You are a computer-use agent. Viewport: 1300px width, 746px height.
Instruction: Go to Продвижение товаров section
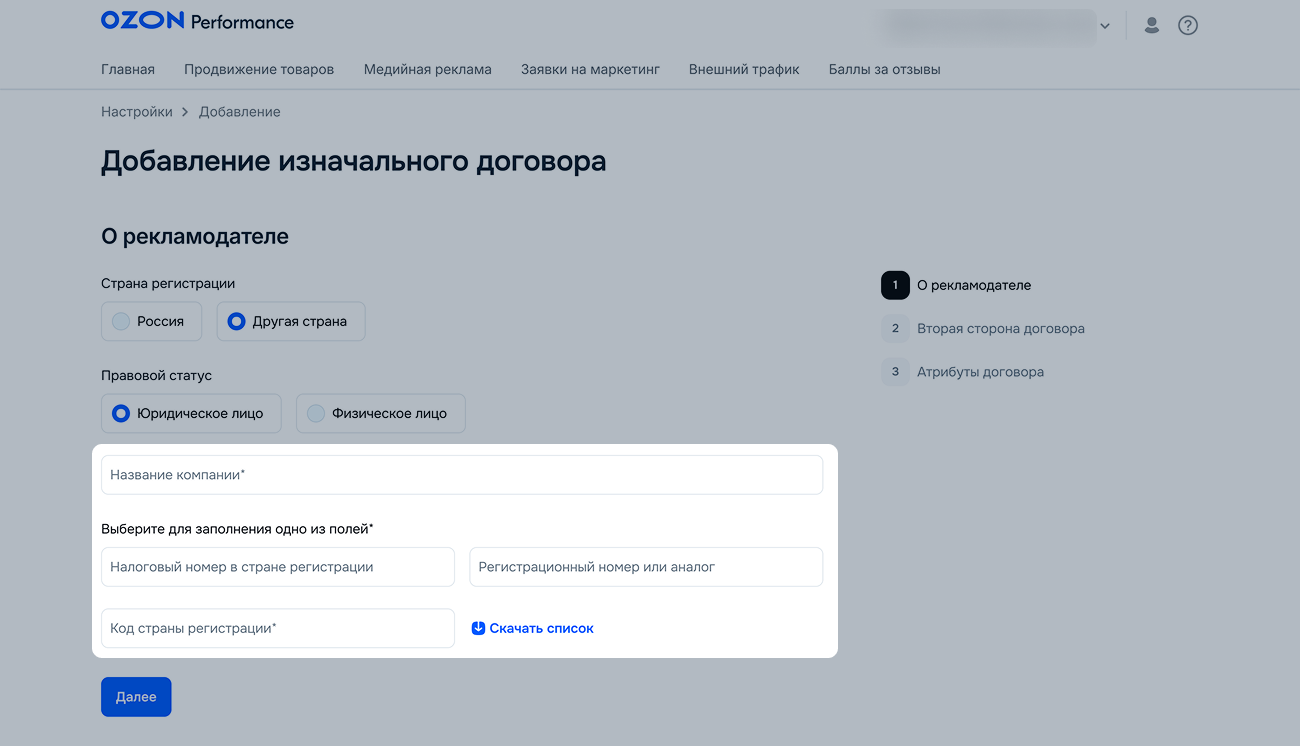[x=259, y=69]
